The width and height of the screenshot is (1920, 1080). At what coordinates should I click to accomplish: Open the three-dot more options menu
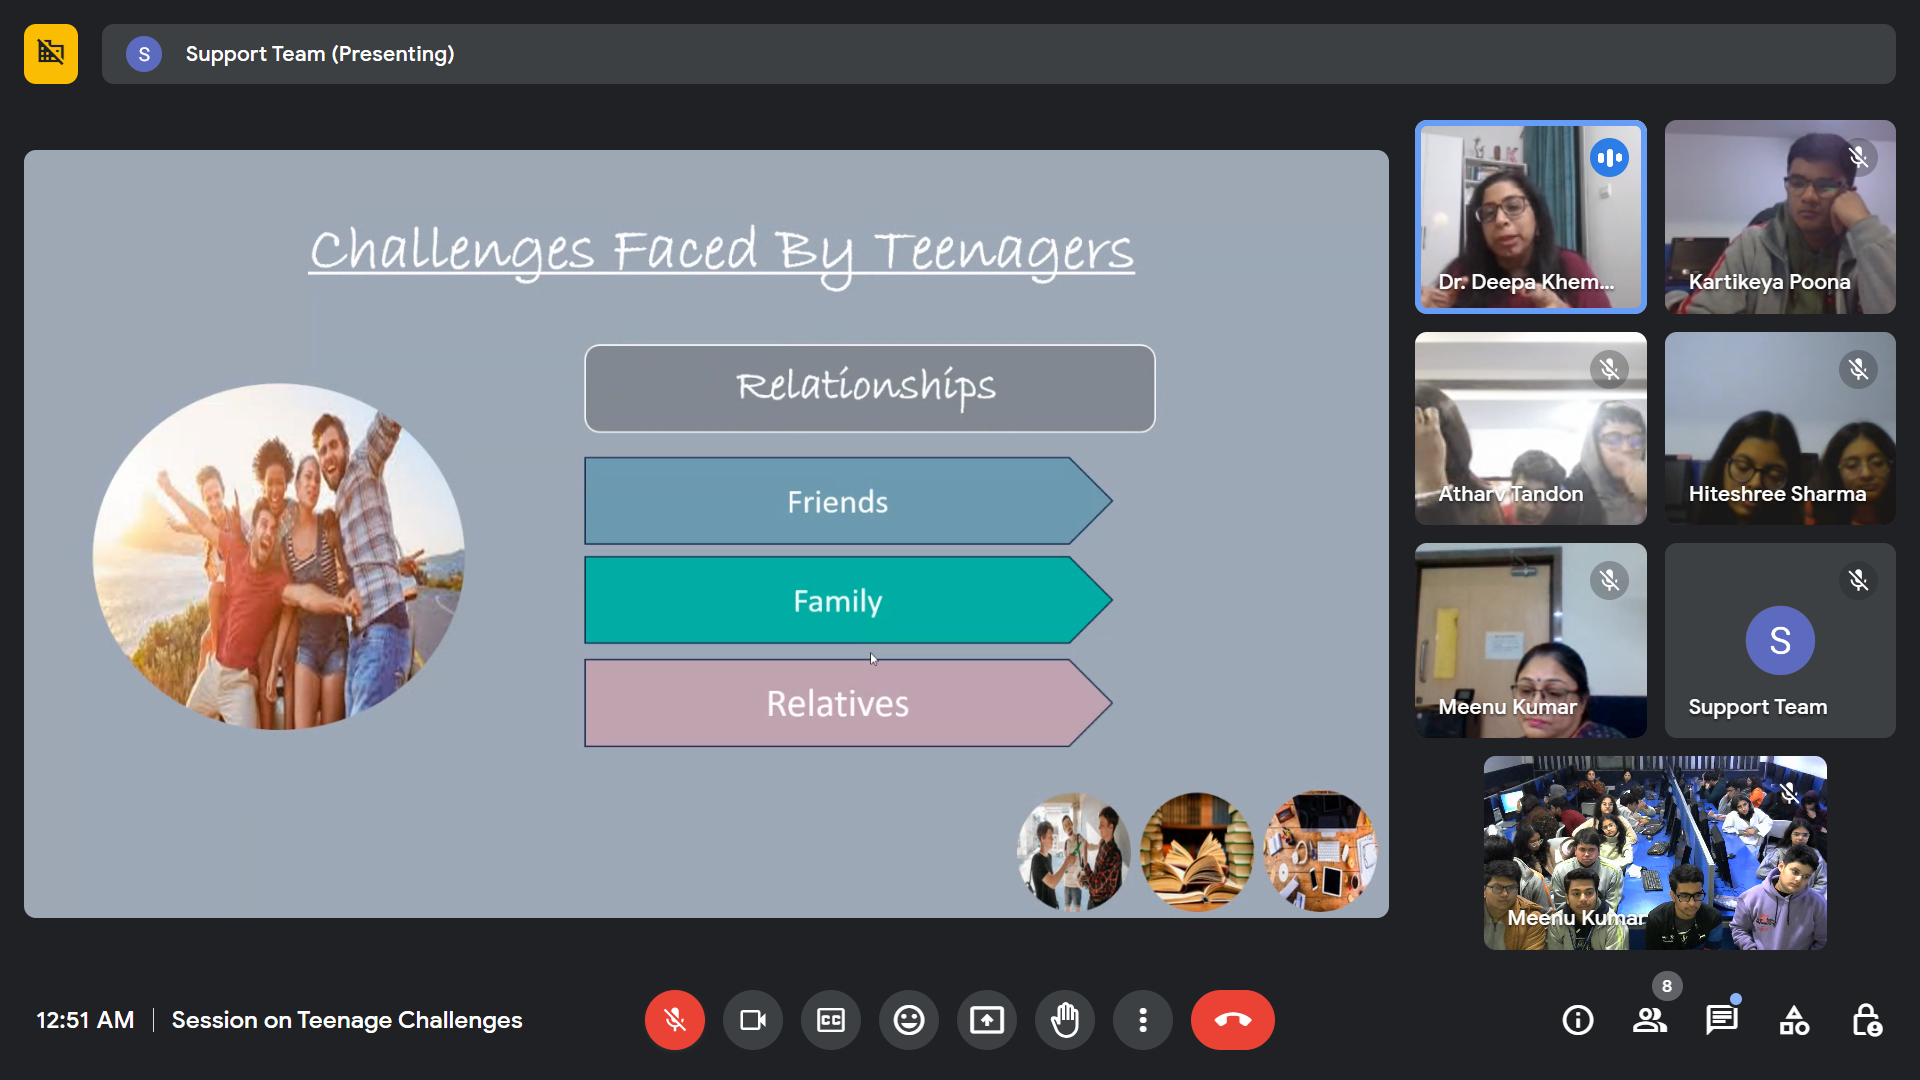tap(1142, 1020)
